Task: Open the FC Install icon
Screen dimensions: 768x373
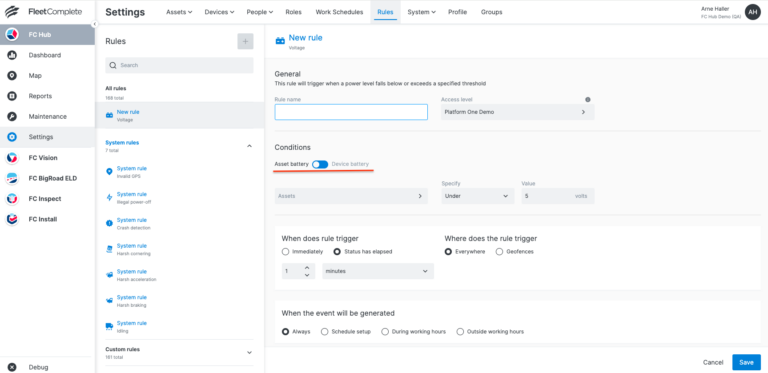Action: tap(12, 219)
